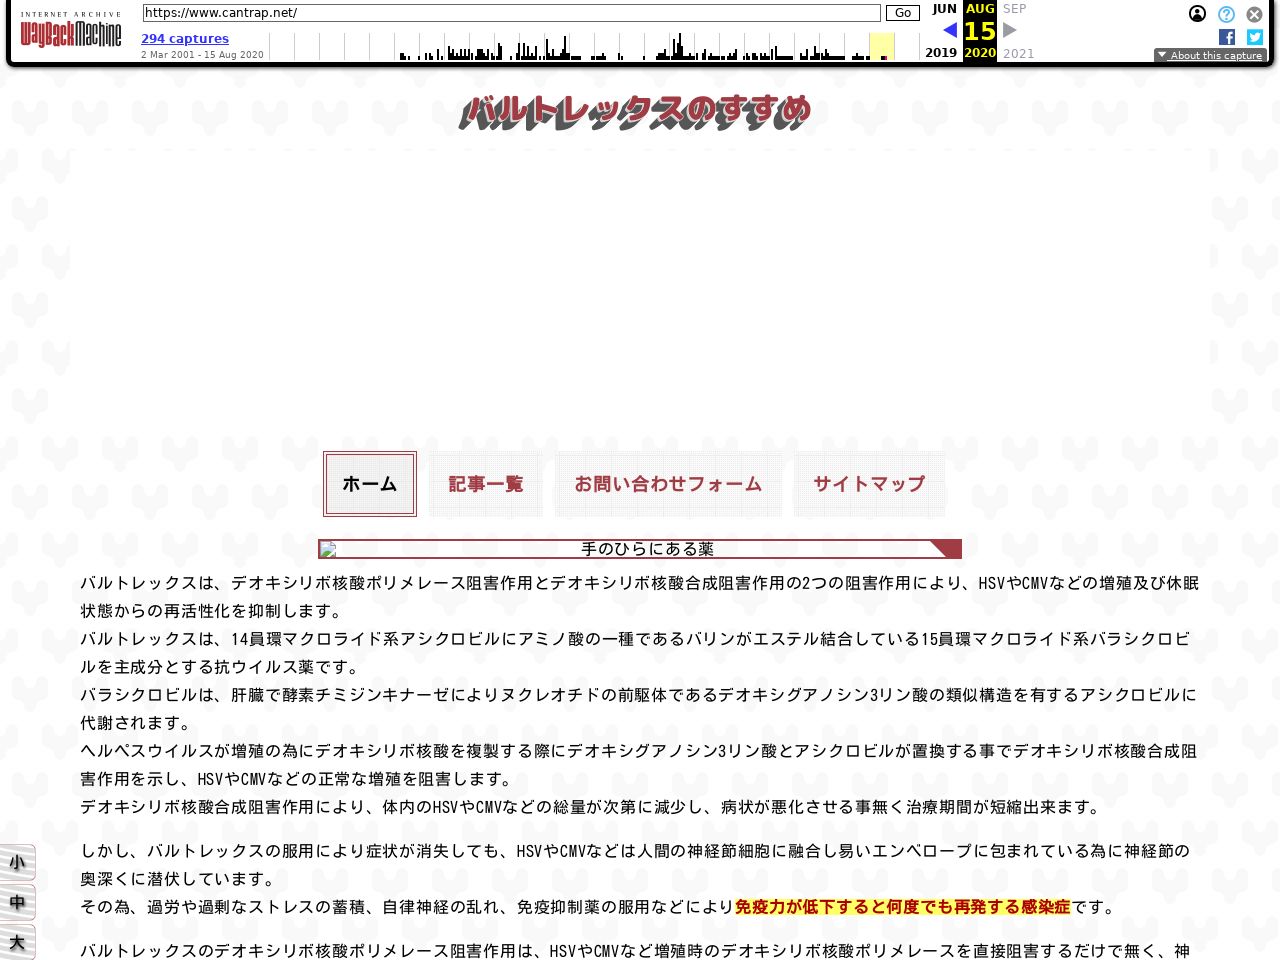Open the user account icon

1197,14
